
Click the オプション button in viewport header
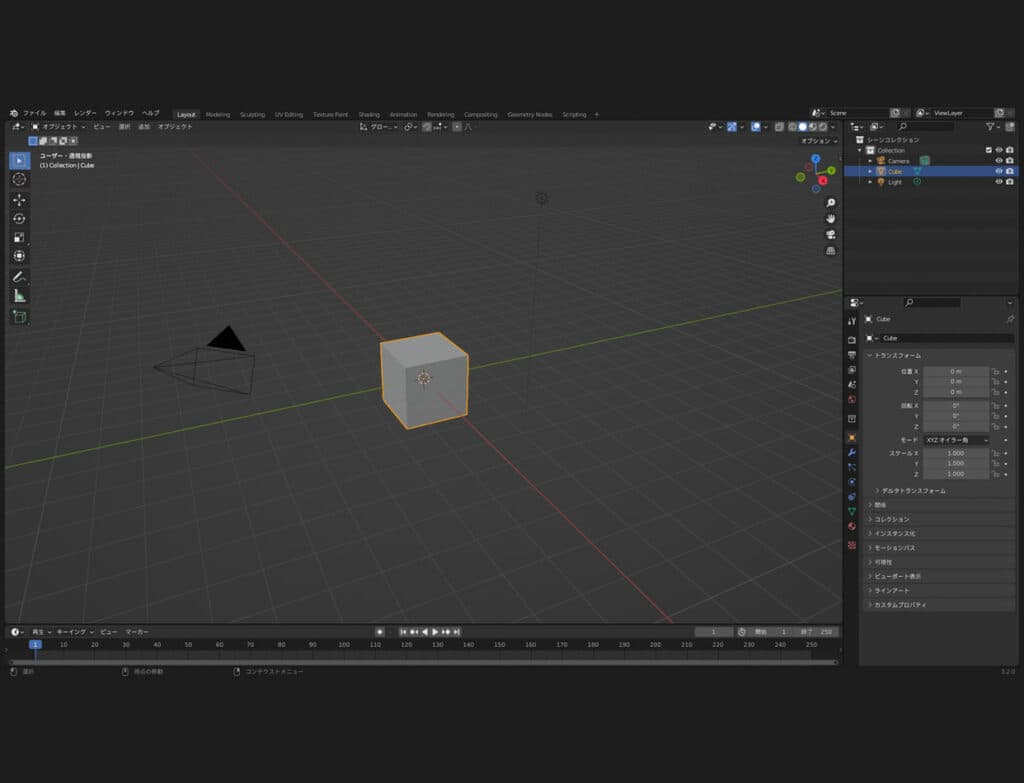pos(817,141)
